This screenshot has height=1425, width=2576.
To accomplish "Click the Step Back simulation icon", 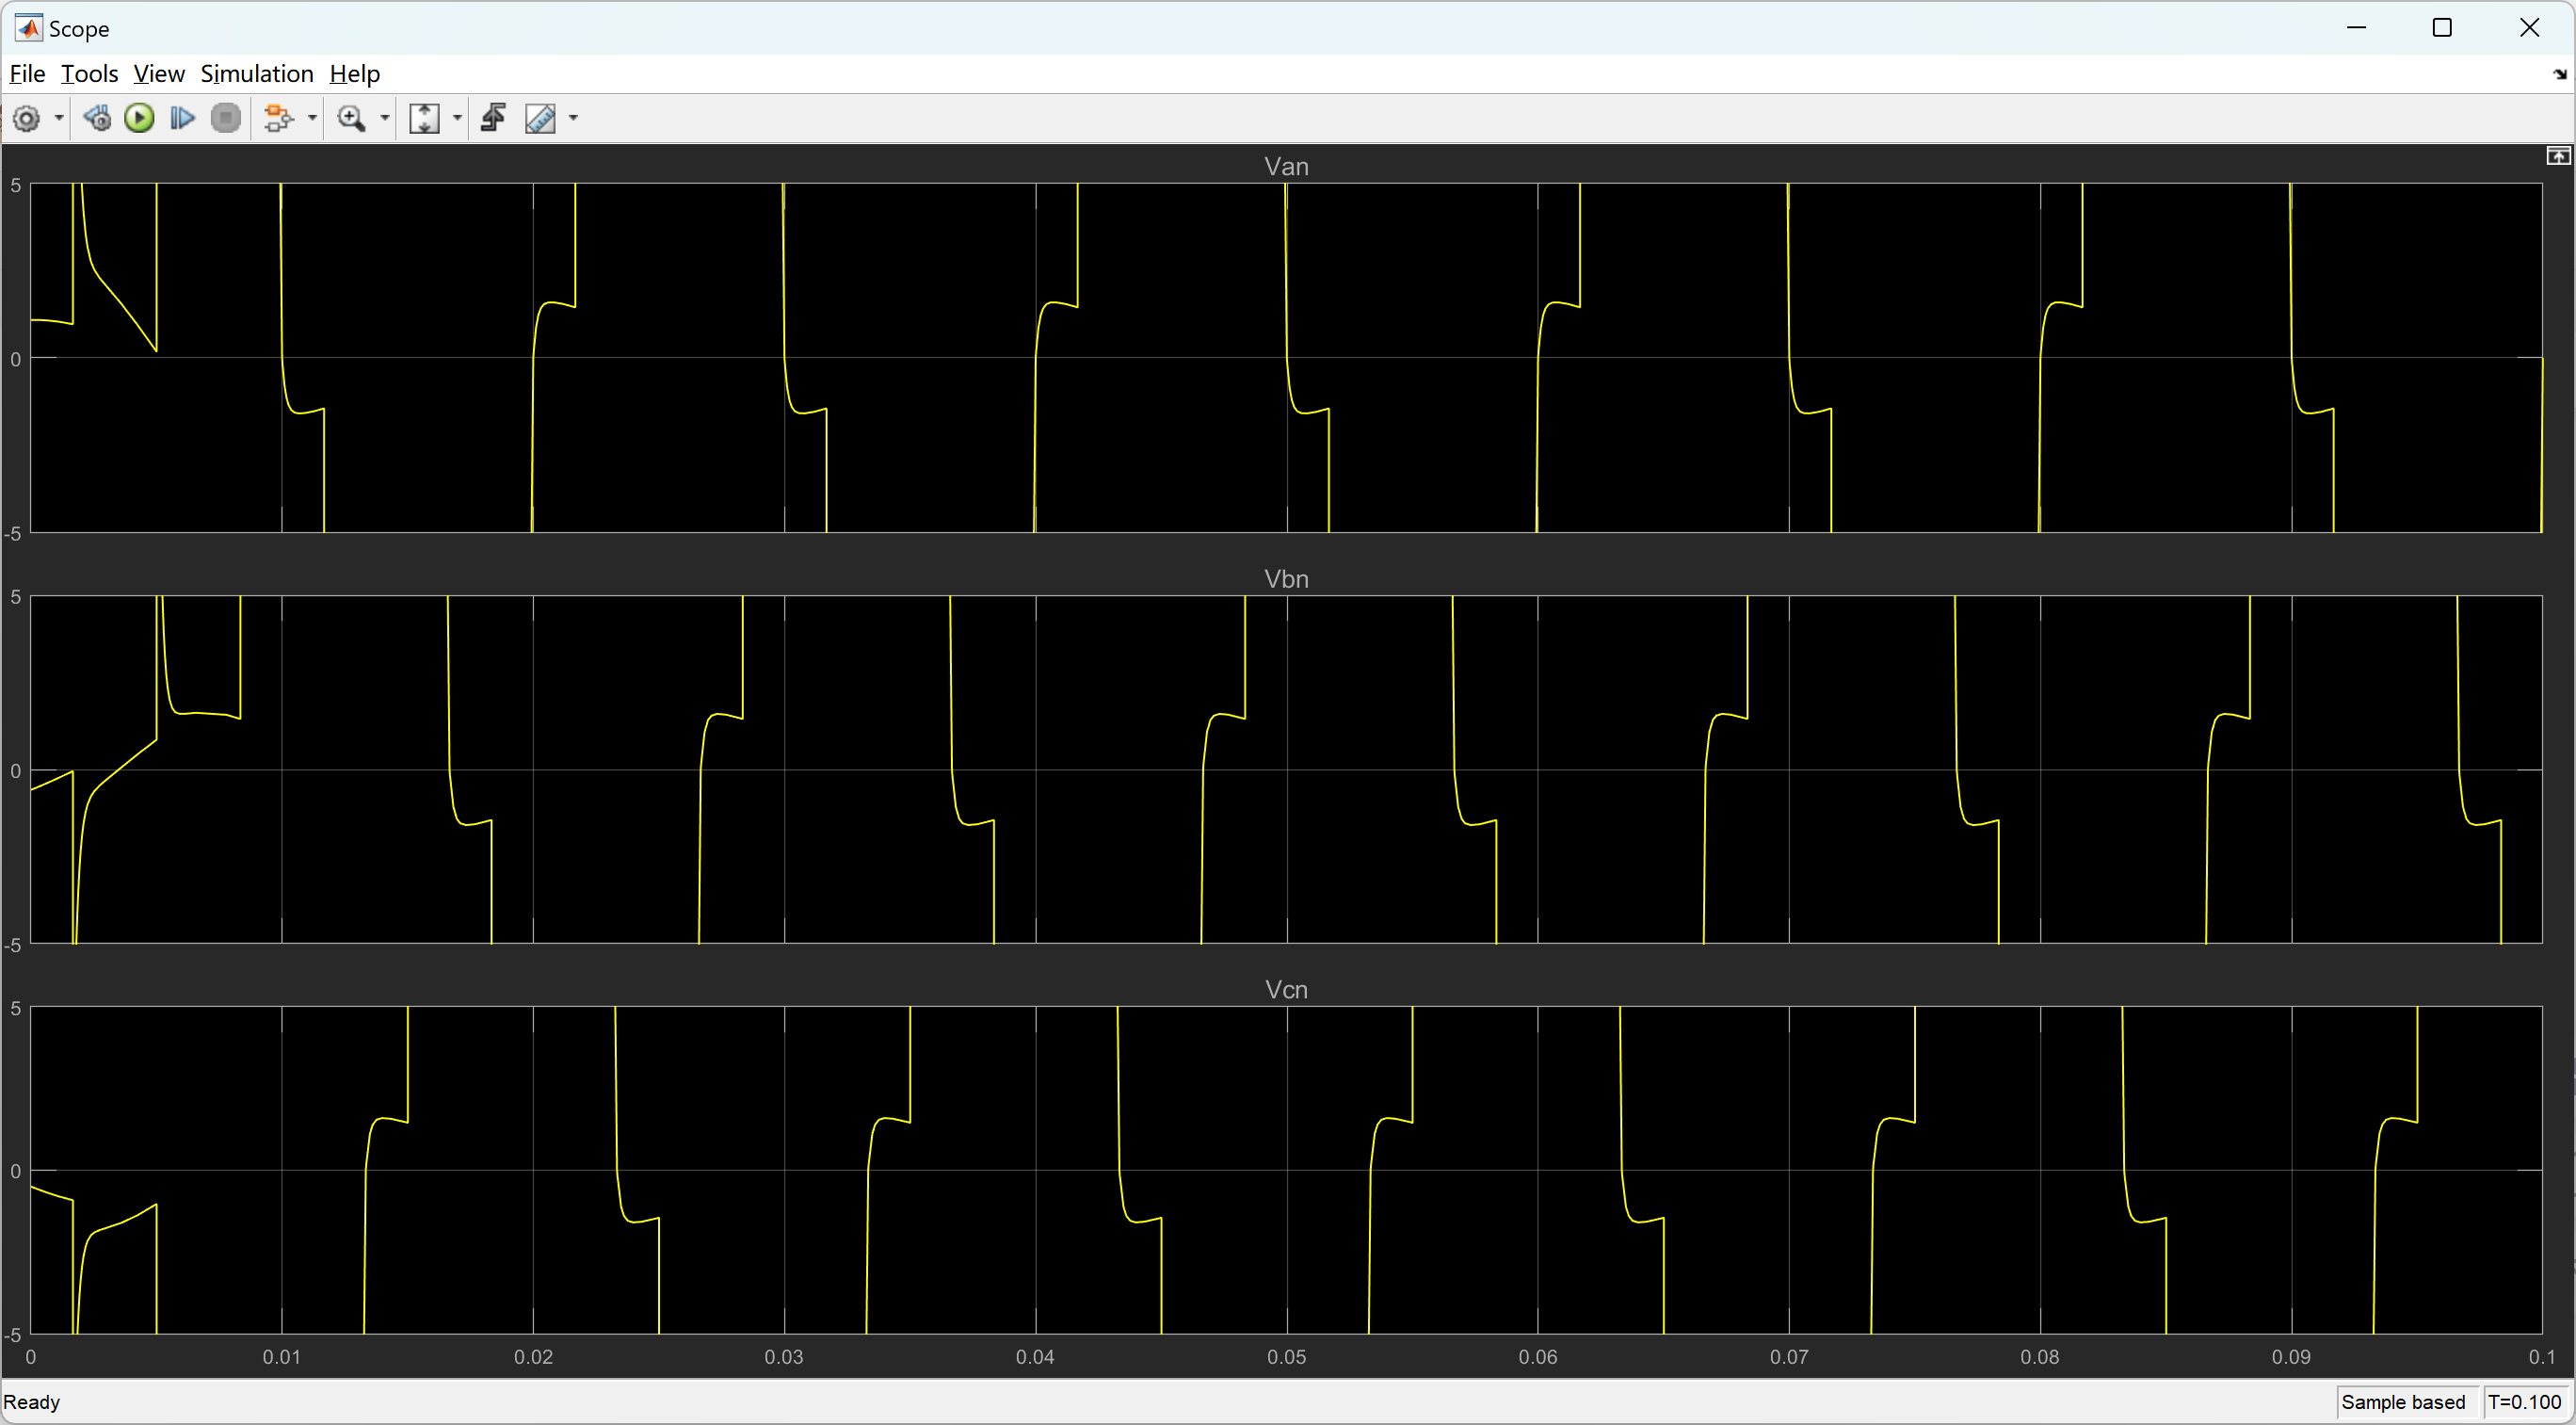I will pos(97,119).
